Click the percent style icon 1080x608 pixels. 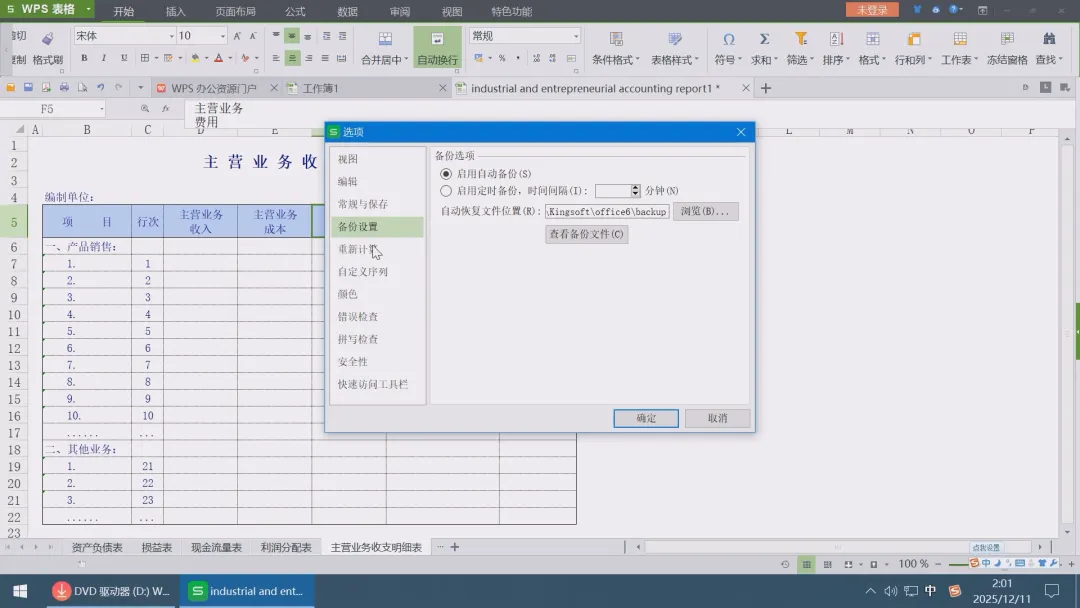(502, 59)
